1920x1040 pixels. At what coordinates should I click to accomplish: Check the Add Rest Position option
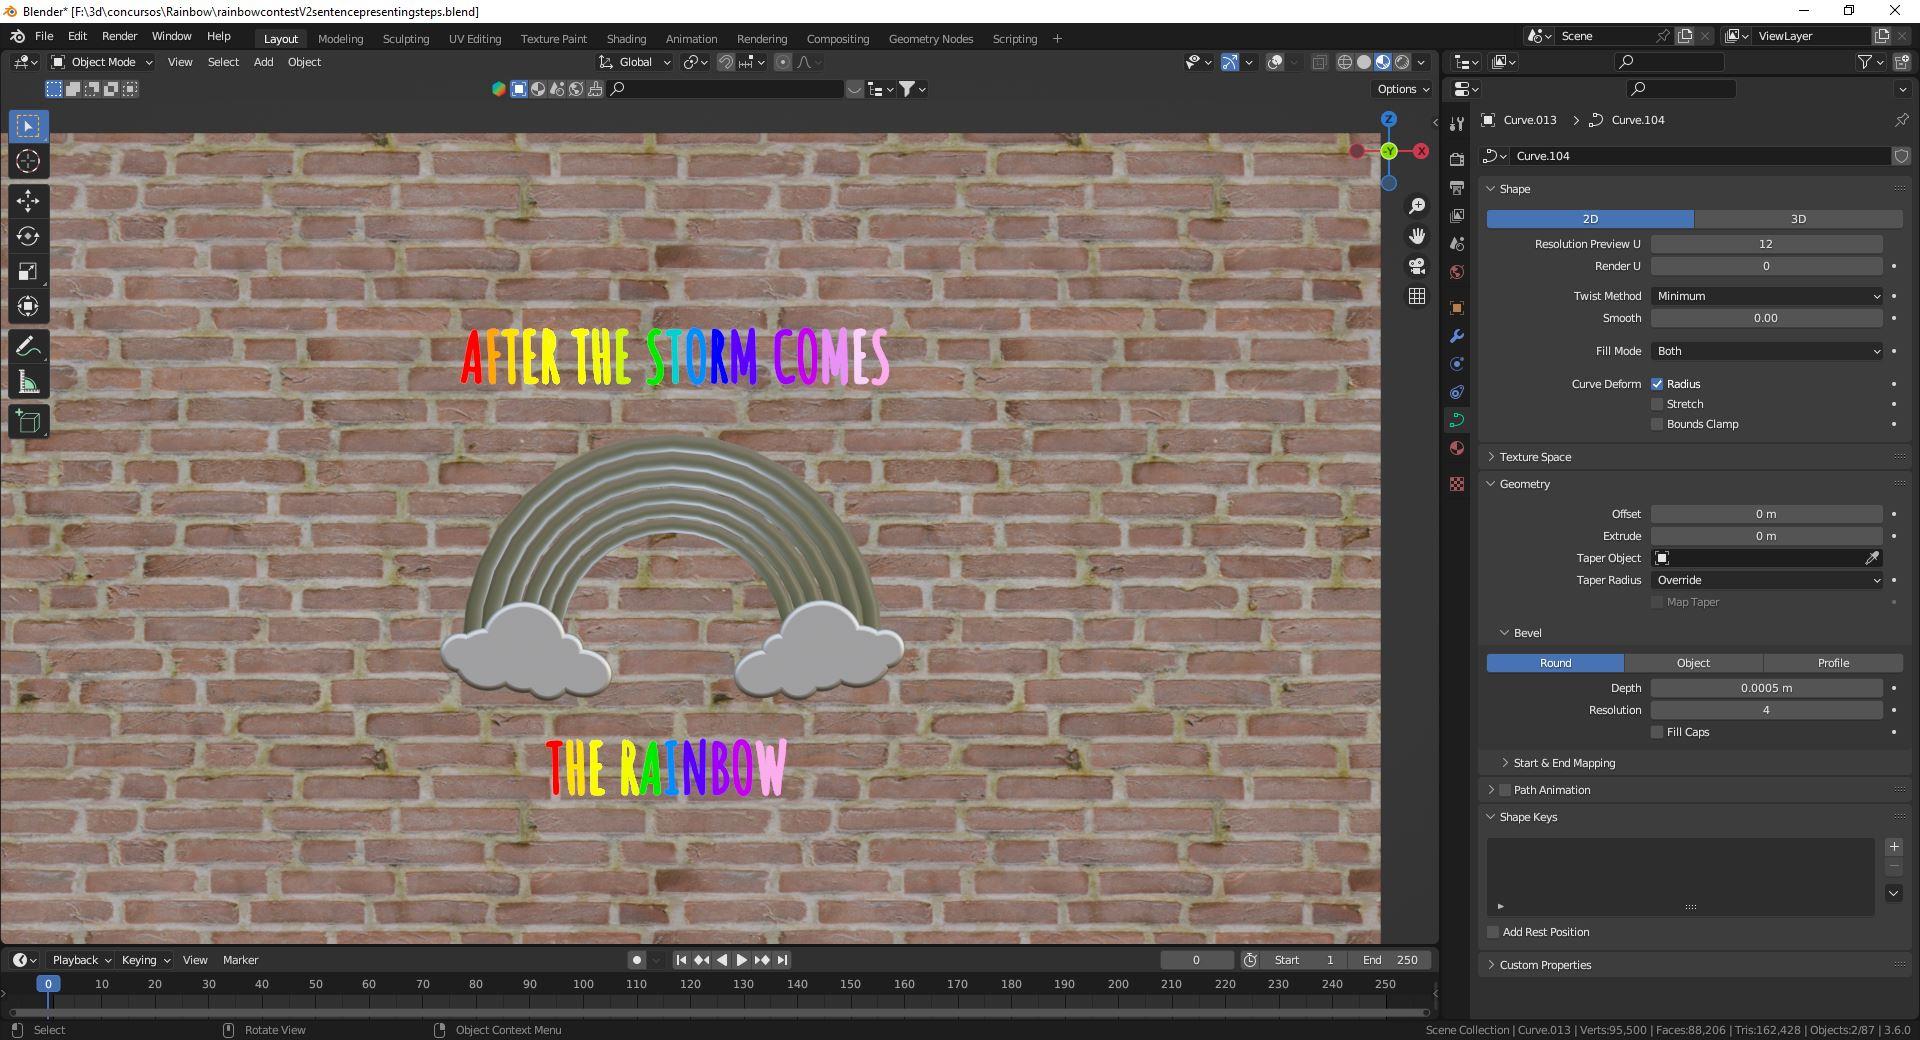coord(1493,932)
